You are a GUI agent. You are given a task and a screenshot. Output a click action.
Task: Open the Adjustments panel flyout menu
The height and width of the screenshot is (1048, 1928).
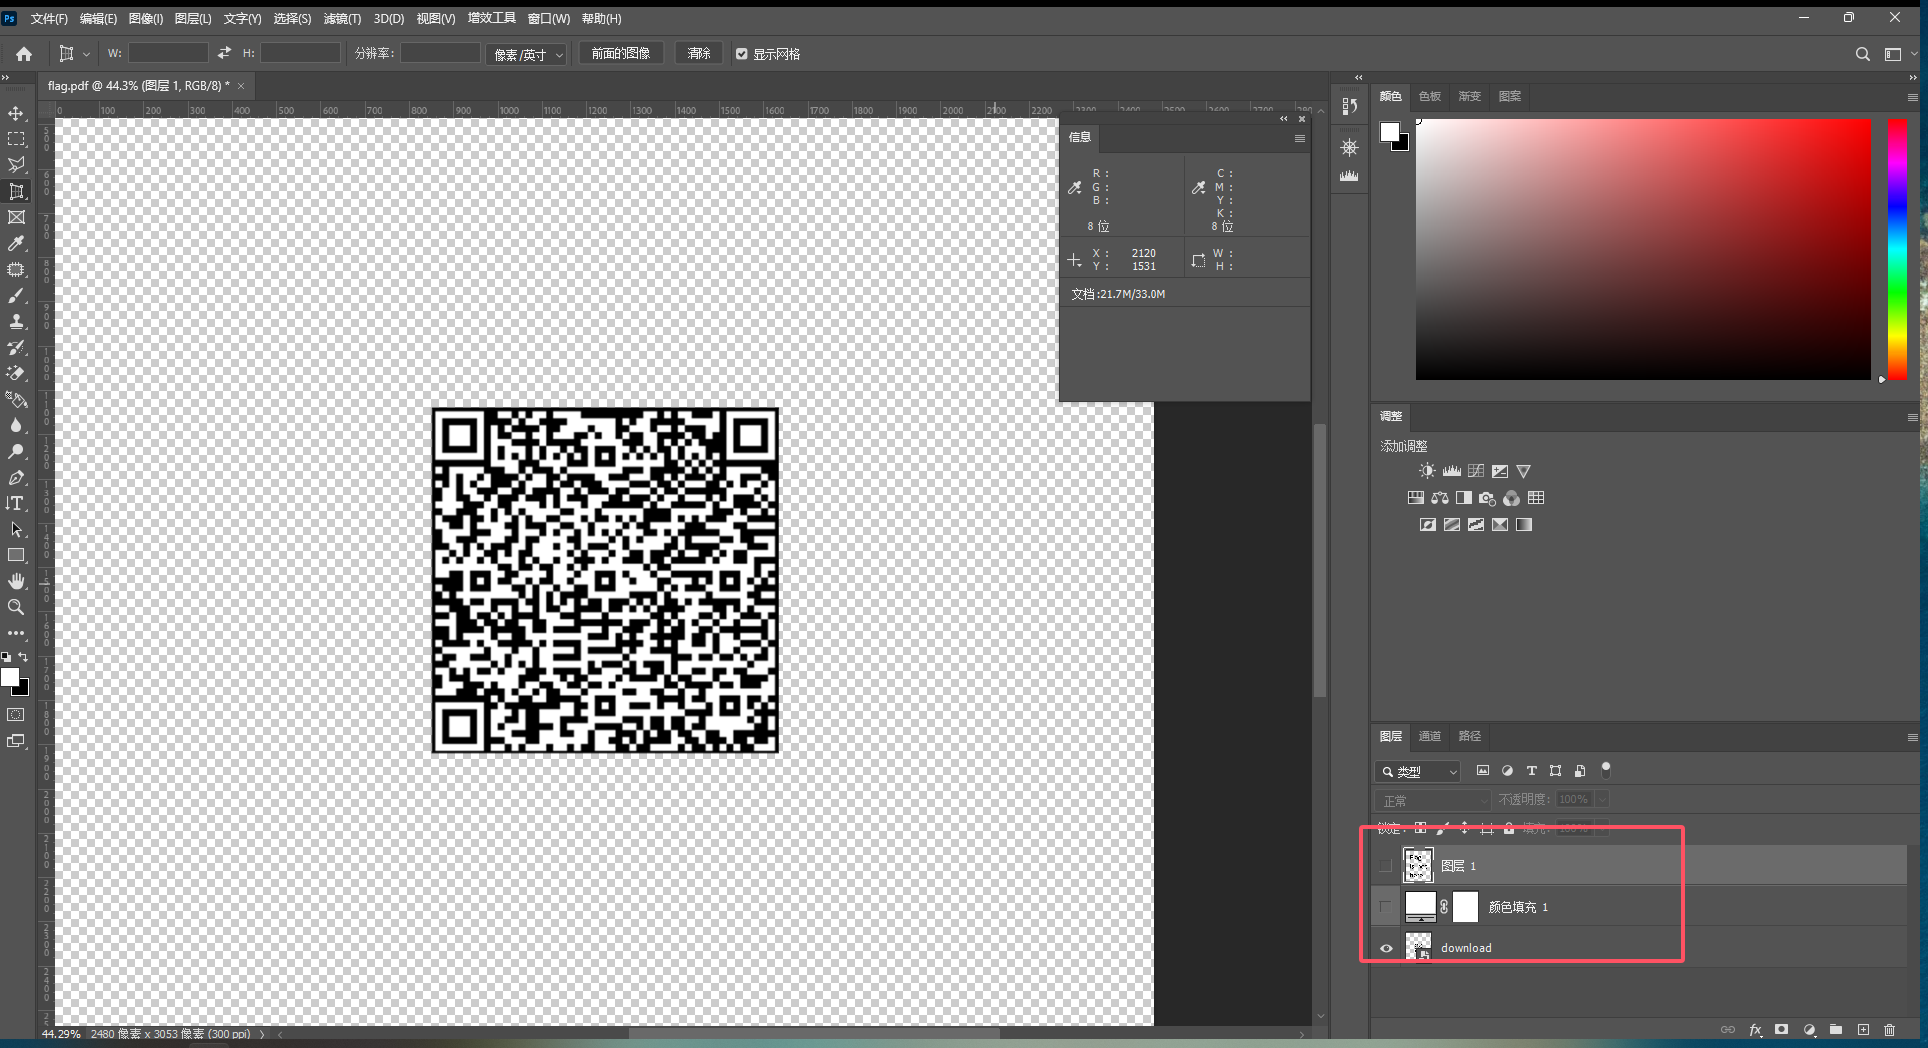point(1912,417)
